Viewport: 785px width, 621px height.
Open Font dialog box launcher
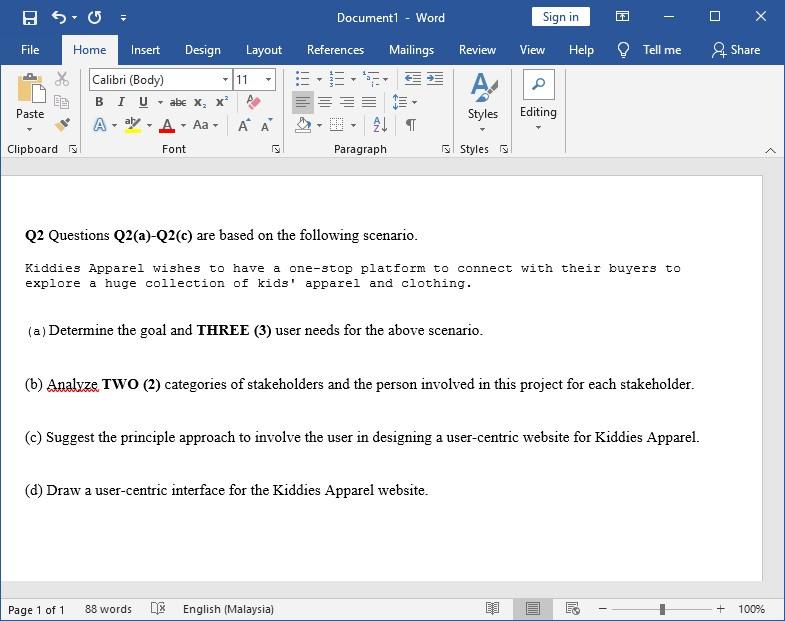[x=275, y=149]
